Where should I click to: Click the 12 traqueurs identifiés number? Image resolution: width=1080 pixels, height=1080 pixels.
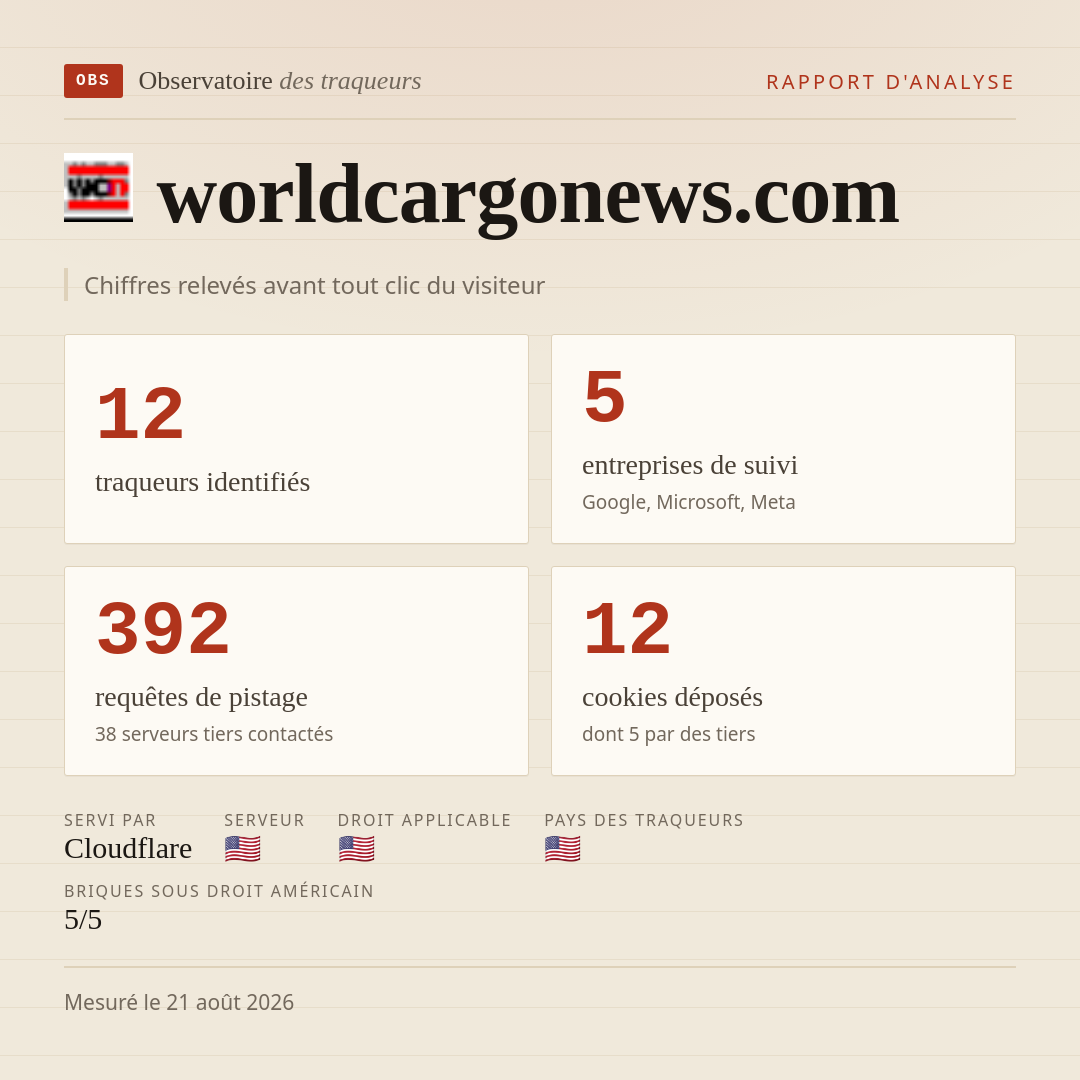click(141, 414)
